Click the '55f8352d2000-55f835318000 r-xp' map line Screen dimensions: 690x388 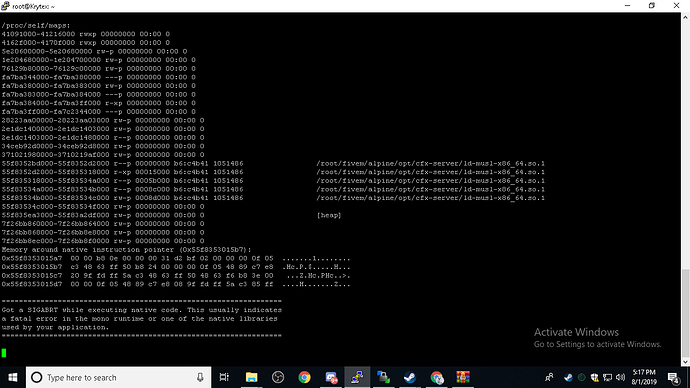click(273, 172)
